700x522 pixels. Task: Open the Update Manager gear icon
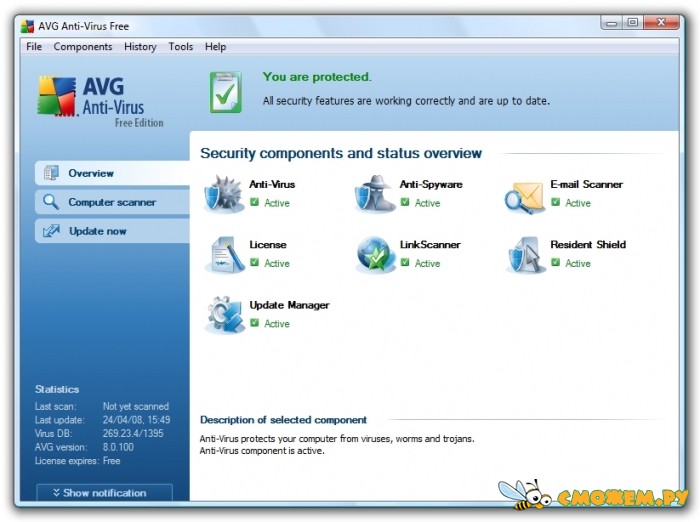pyautogui.click(x=225, y=315)
